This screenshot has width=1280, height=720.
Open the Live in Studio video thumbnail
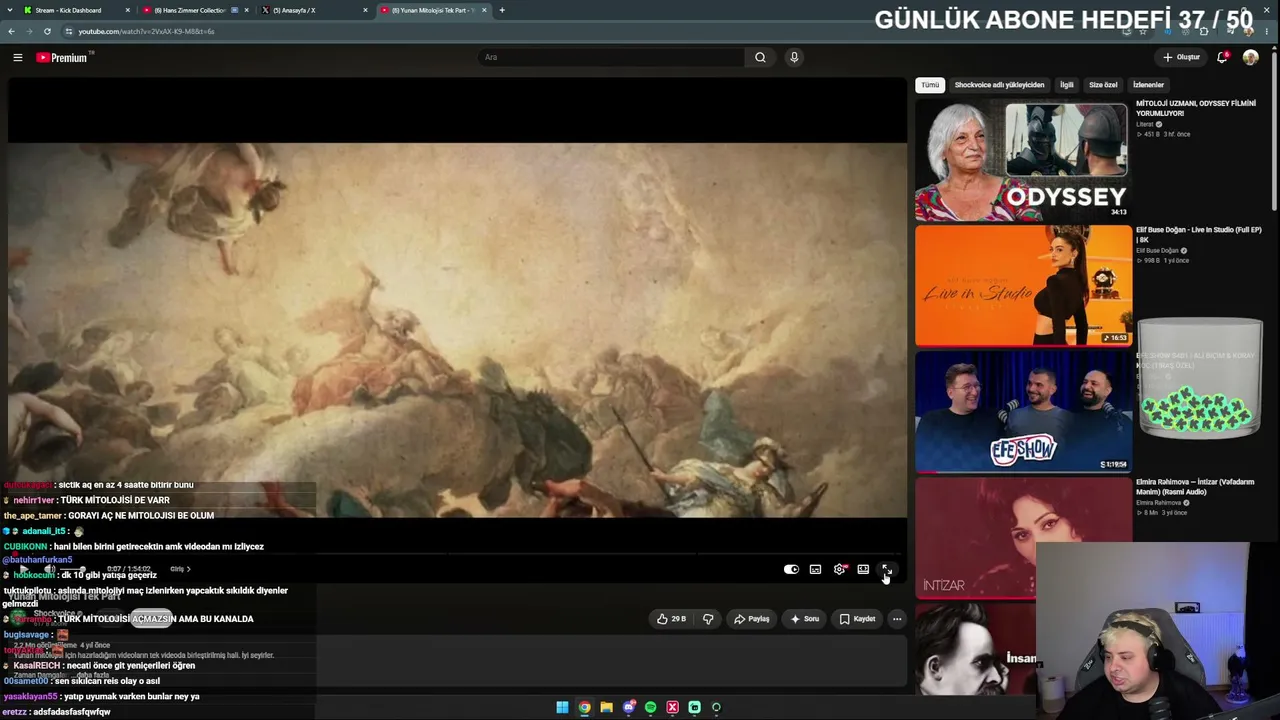pos(1022,285)
